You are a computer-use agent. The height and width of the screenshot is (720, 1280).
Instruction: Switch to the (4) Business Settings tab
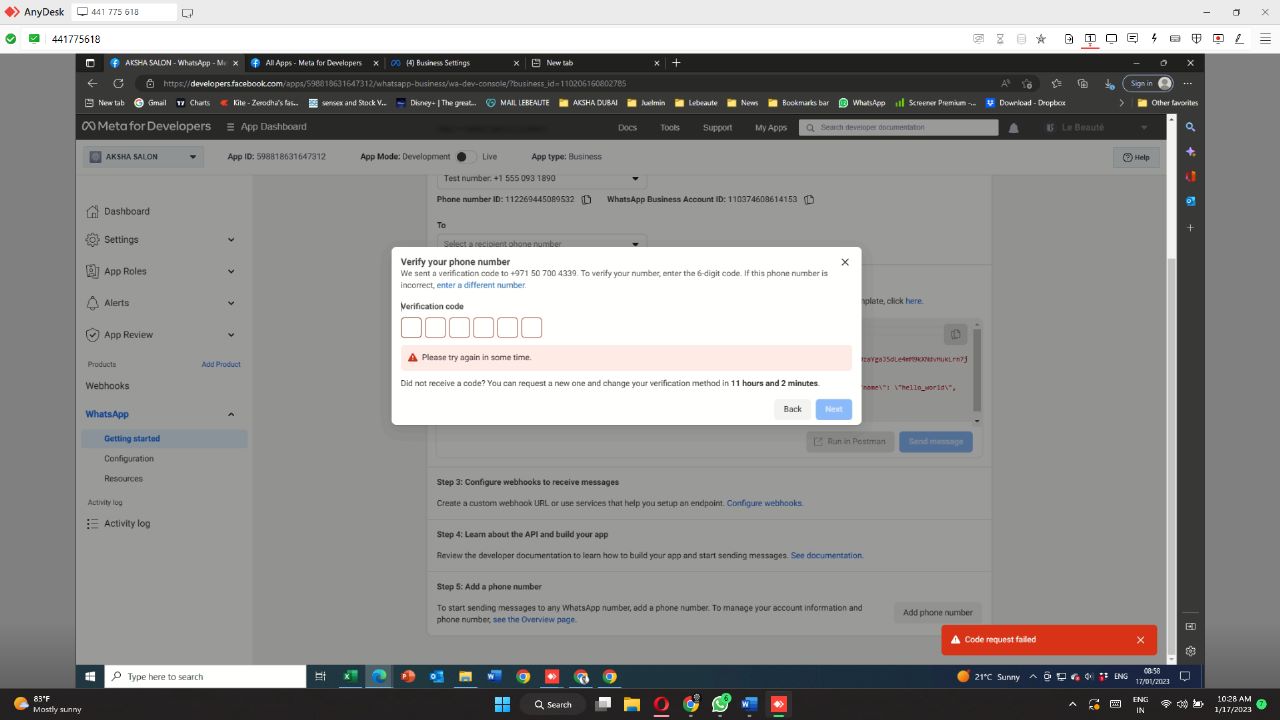point(455,62)
